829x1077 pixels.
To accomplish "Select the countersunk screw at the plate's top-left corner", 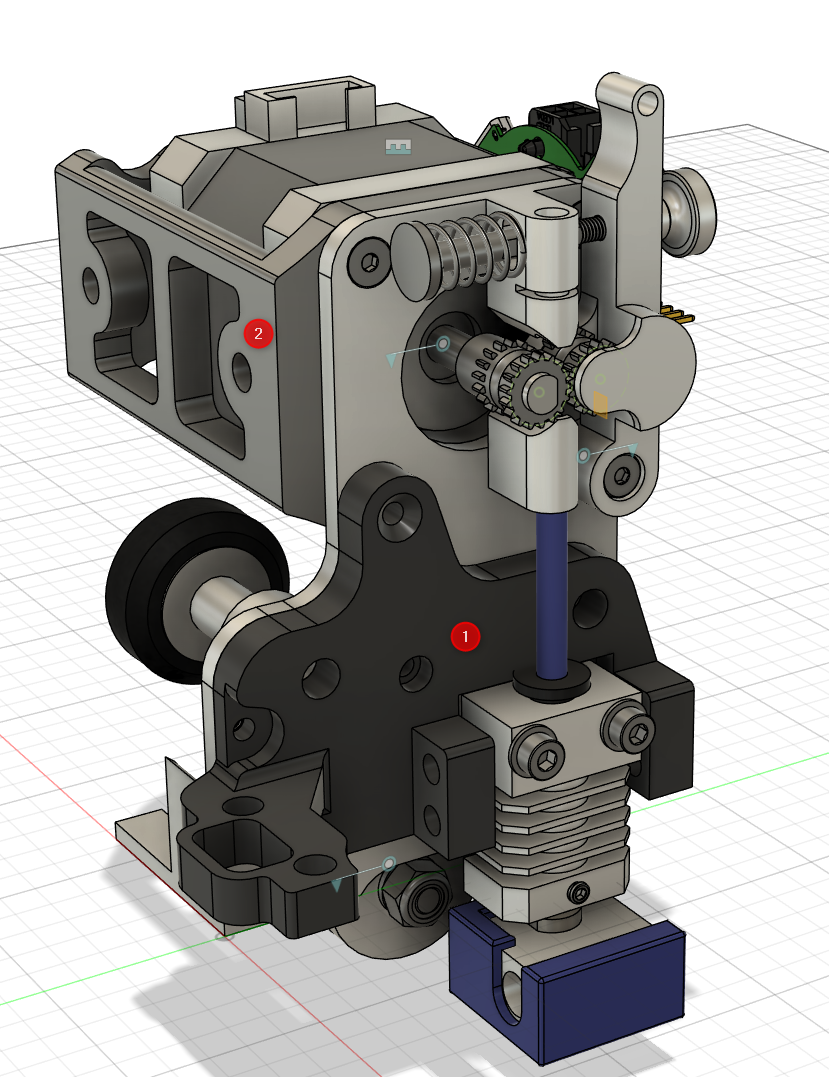I will click(x=370, y=263).
